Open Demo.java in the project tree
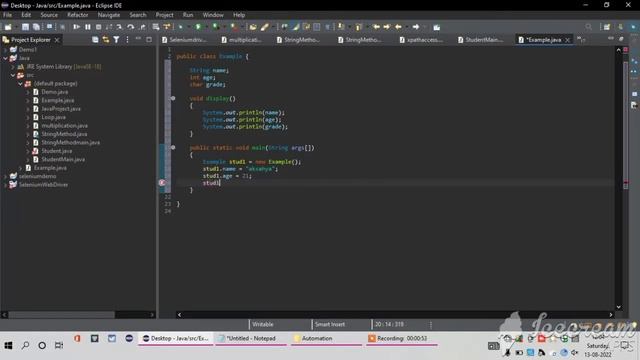 (54, 92)
